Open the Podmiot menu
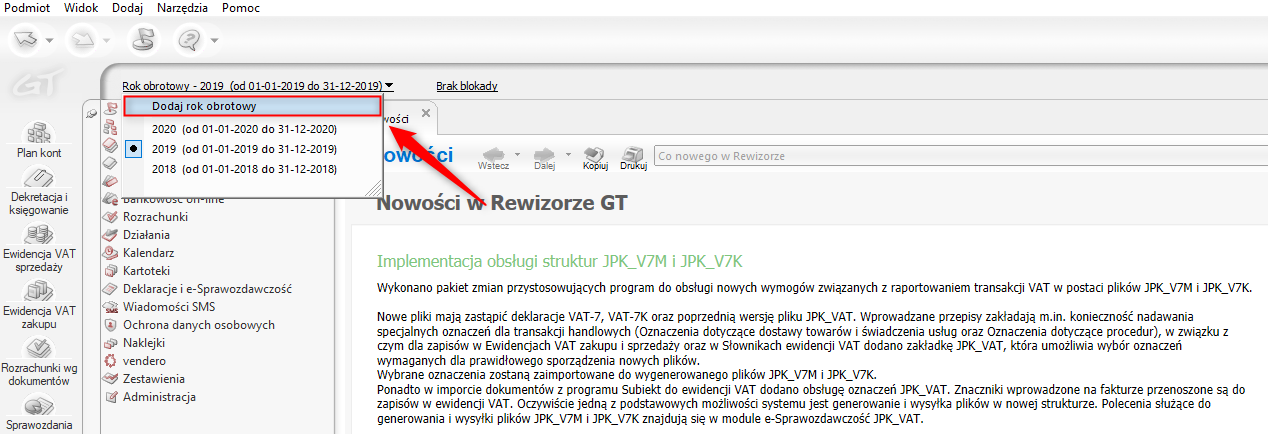The width and height of the screenshot is (1268, 434). coord(27,8)
